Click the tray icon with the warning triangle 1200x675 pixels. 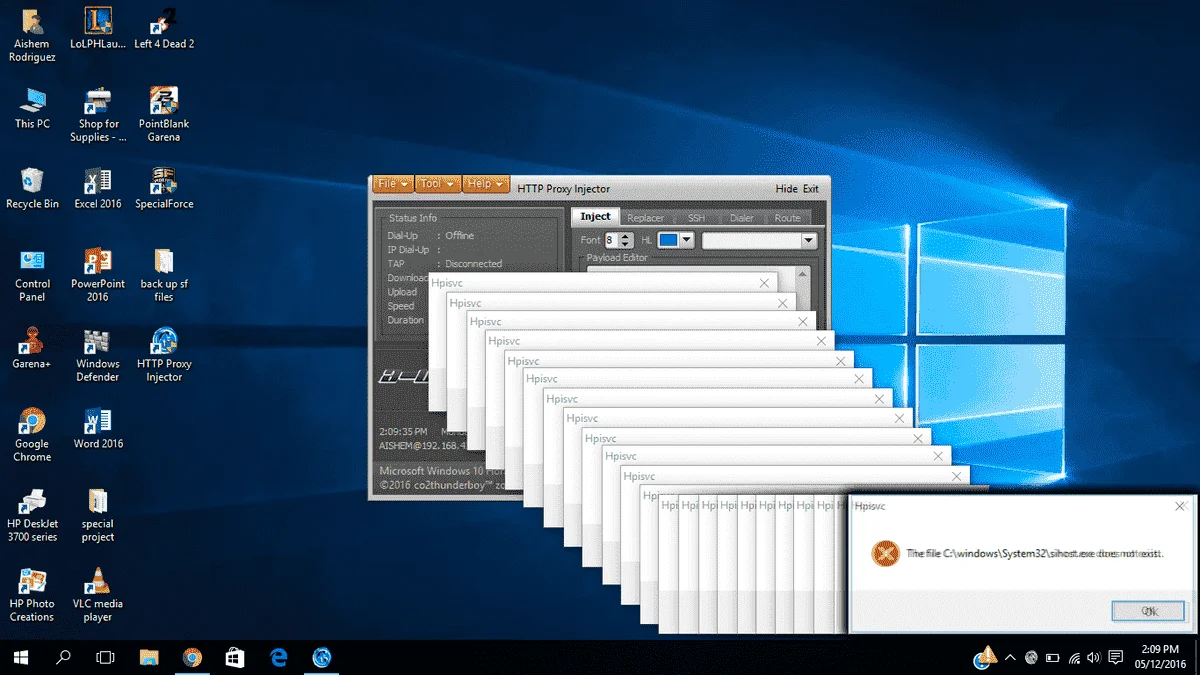point(985,656)
